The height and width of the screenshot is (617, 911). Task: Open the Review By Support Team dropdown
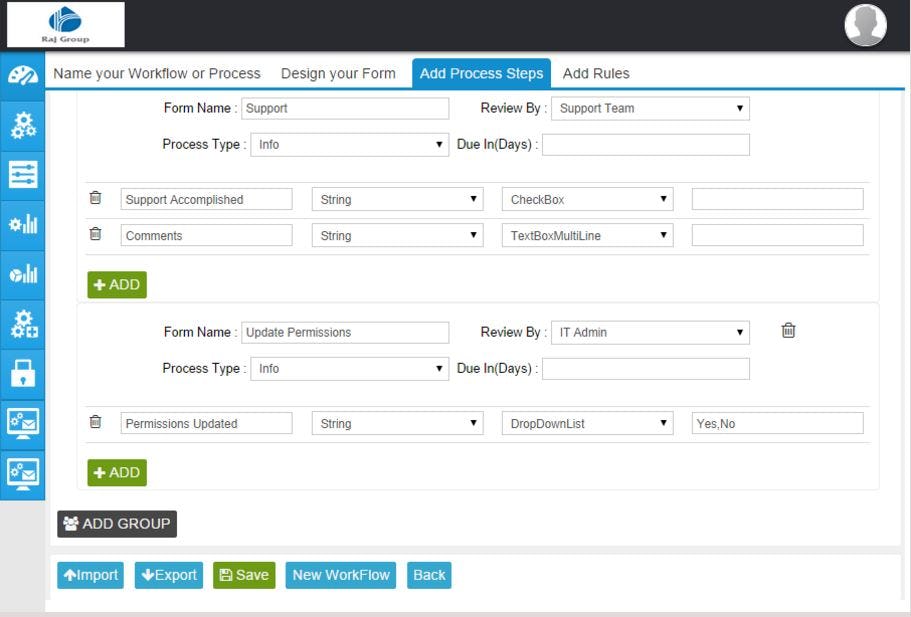click(650, 108)
